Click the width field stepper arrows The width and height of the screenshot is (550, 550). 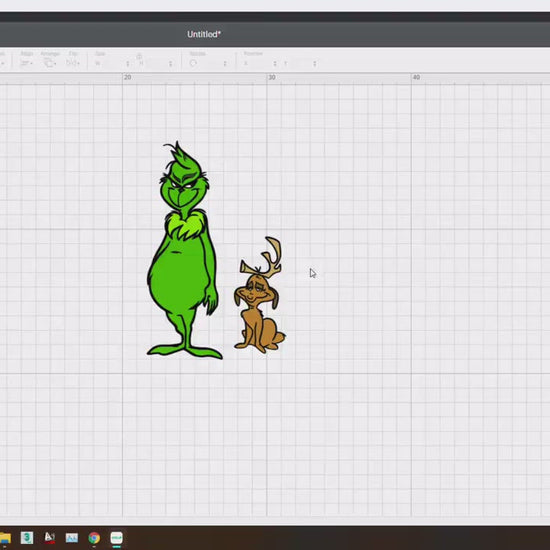(128, 63)
